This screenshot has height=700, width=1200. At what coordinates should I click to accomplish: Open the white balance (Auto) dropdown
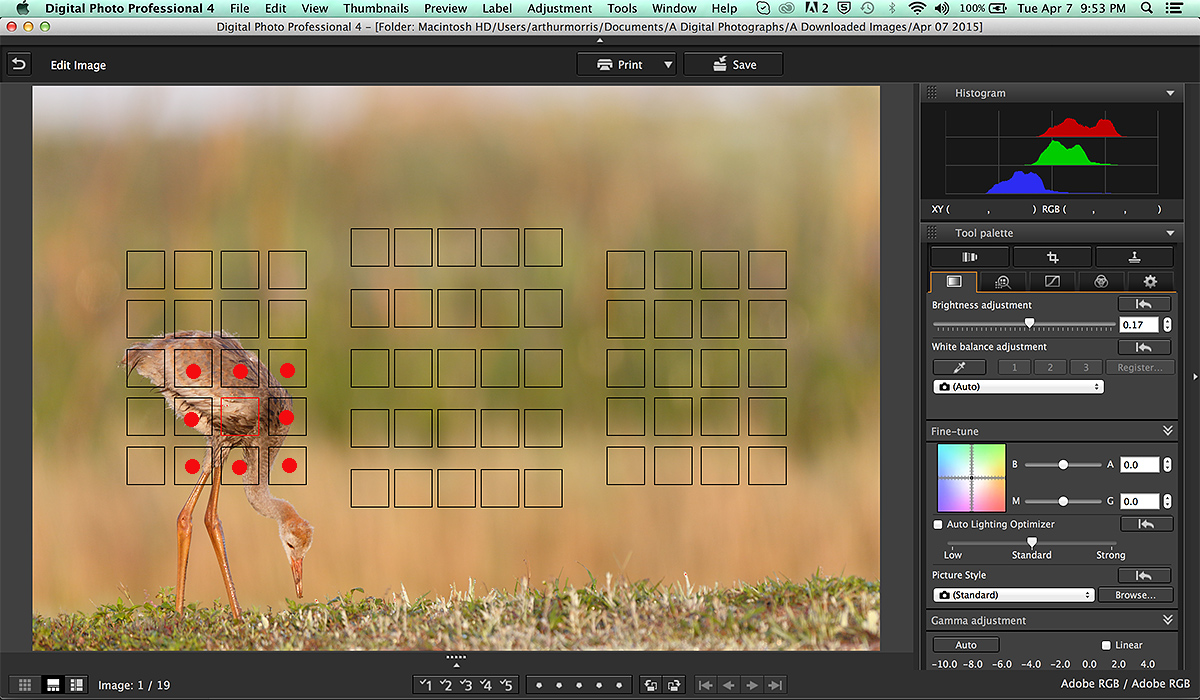(x=1018, y=386)
